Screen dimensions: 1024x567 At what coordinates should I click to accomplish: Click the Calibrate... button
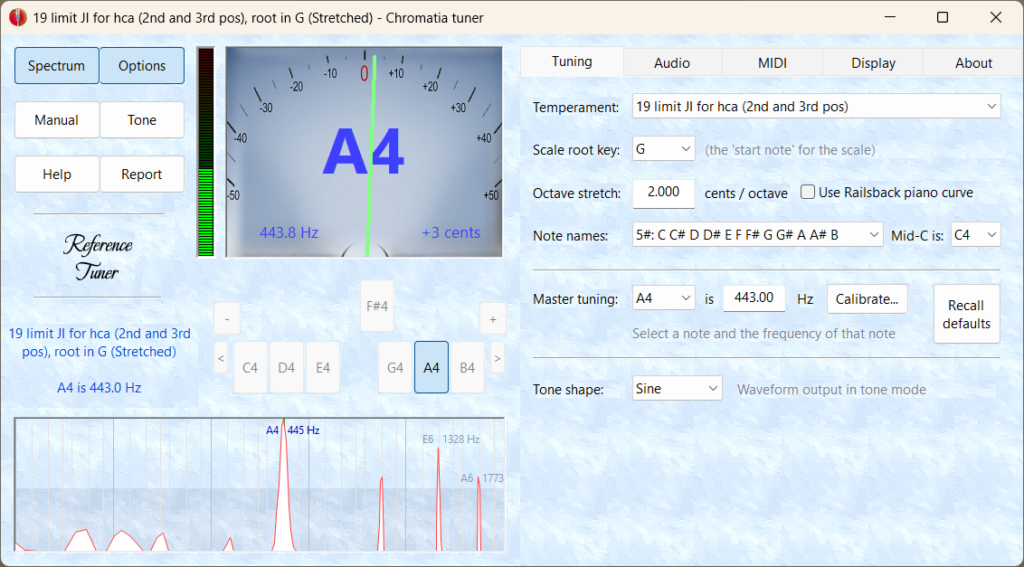(867, 299)
